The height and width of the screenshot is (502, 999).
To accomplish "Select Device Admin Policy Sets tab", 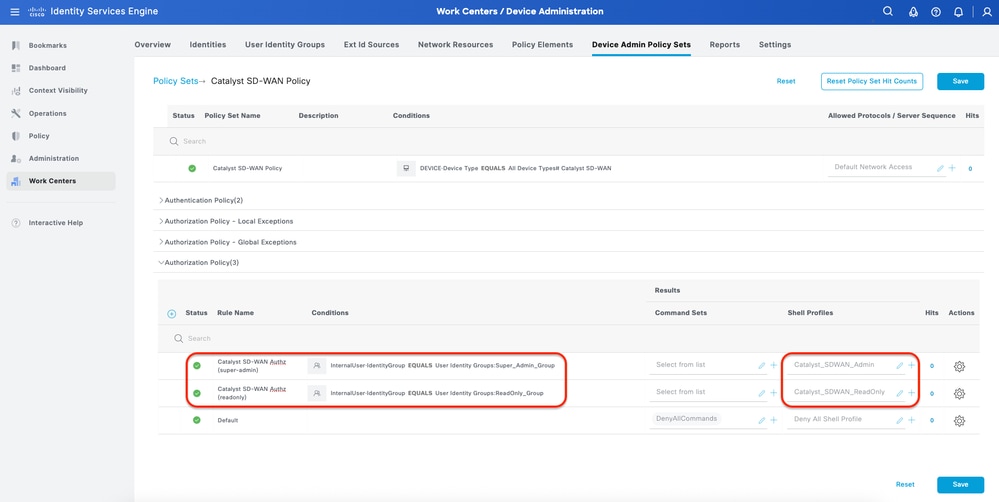I will pyautogui.click(x=641, y=45).
